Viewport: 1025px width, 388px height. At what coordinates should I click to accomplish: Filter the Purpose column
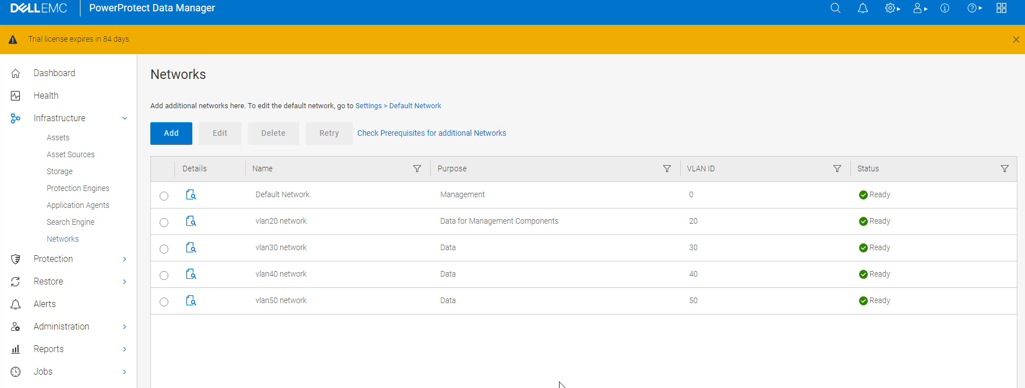pos(667,169)
